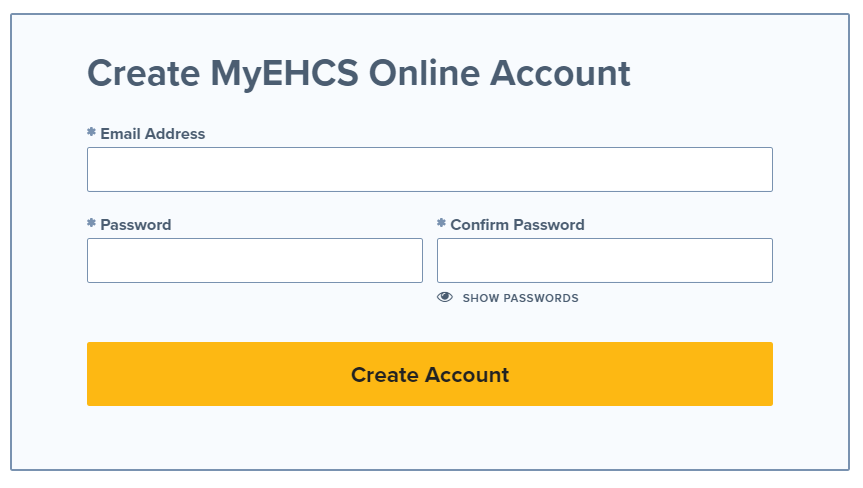This screenshot has width=863, height=488.
Task: Click the Create Account button label text
Action: pyautogui.click(x=430, y=375)
